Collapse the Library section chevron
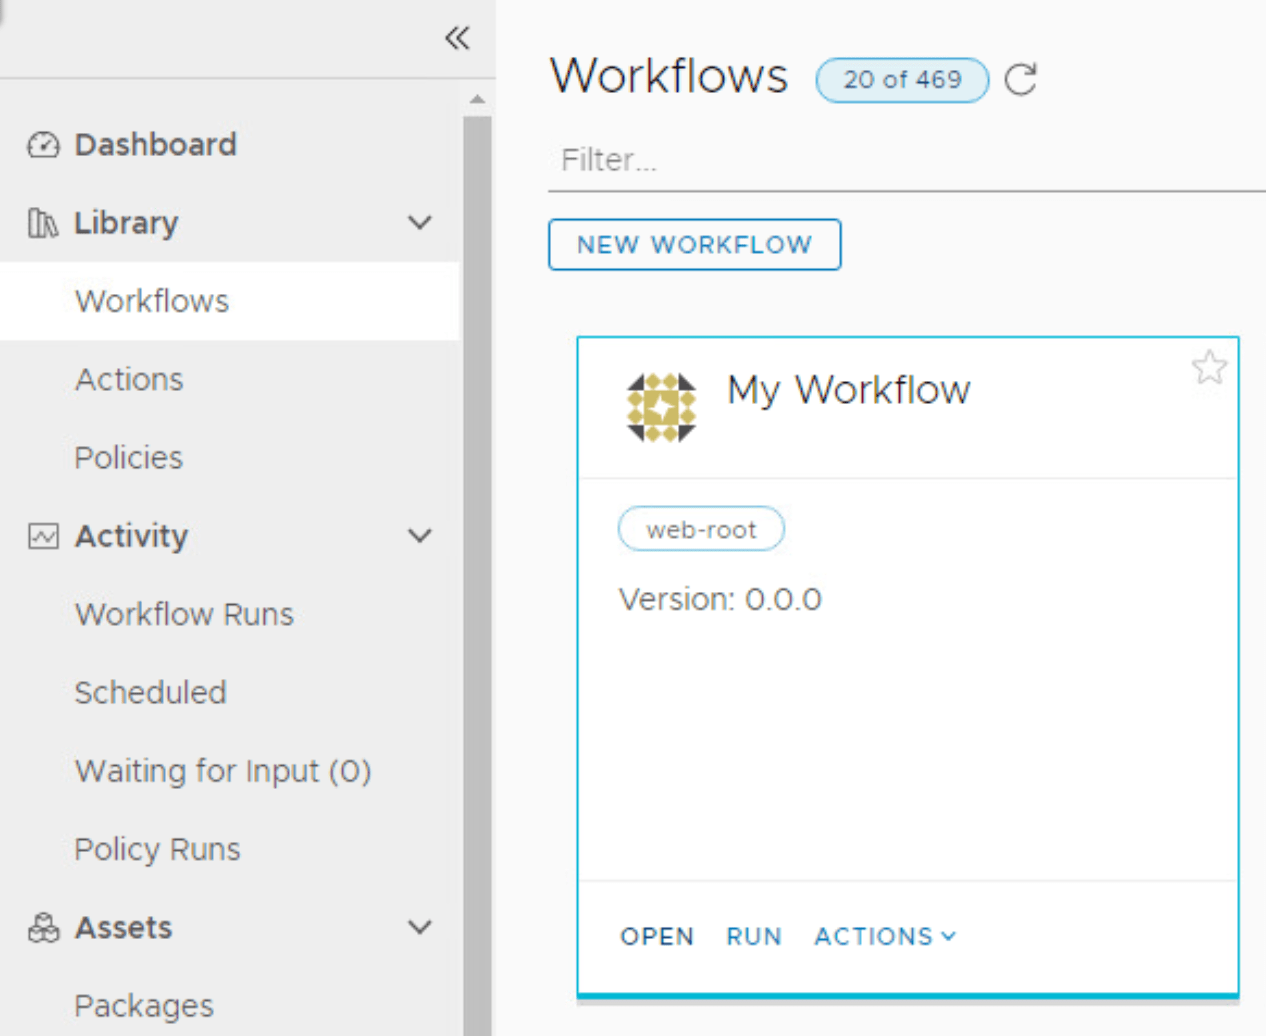Viewport: 1266px width, 1036px height. coord(420,222)
